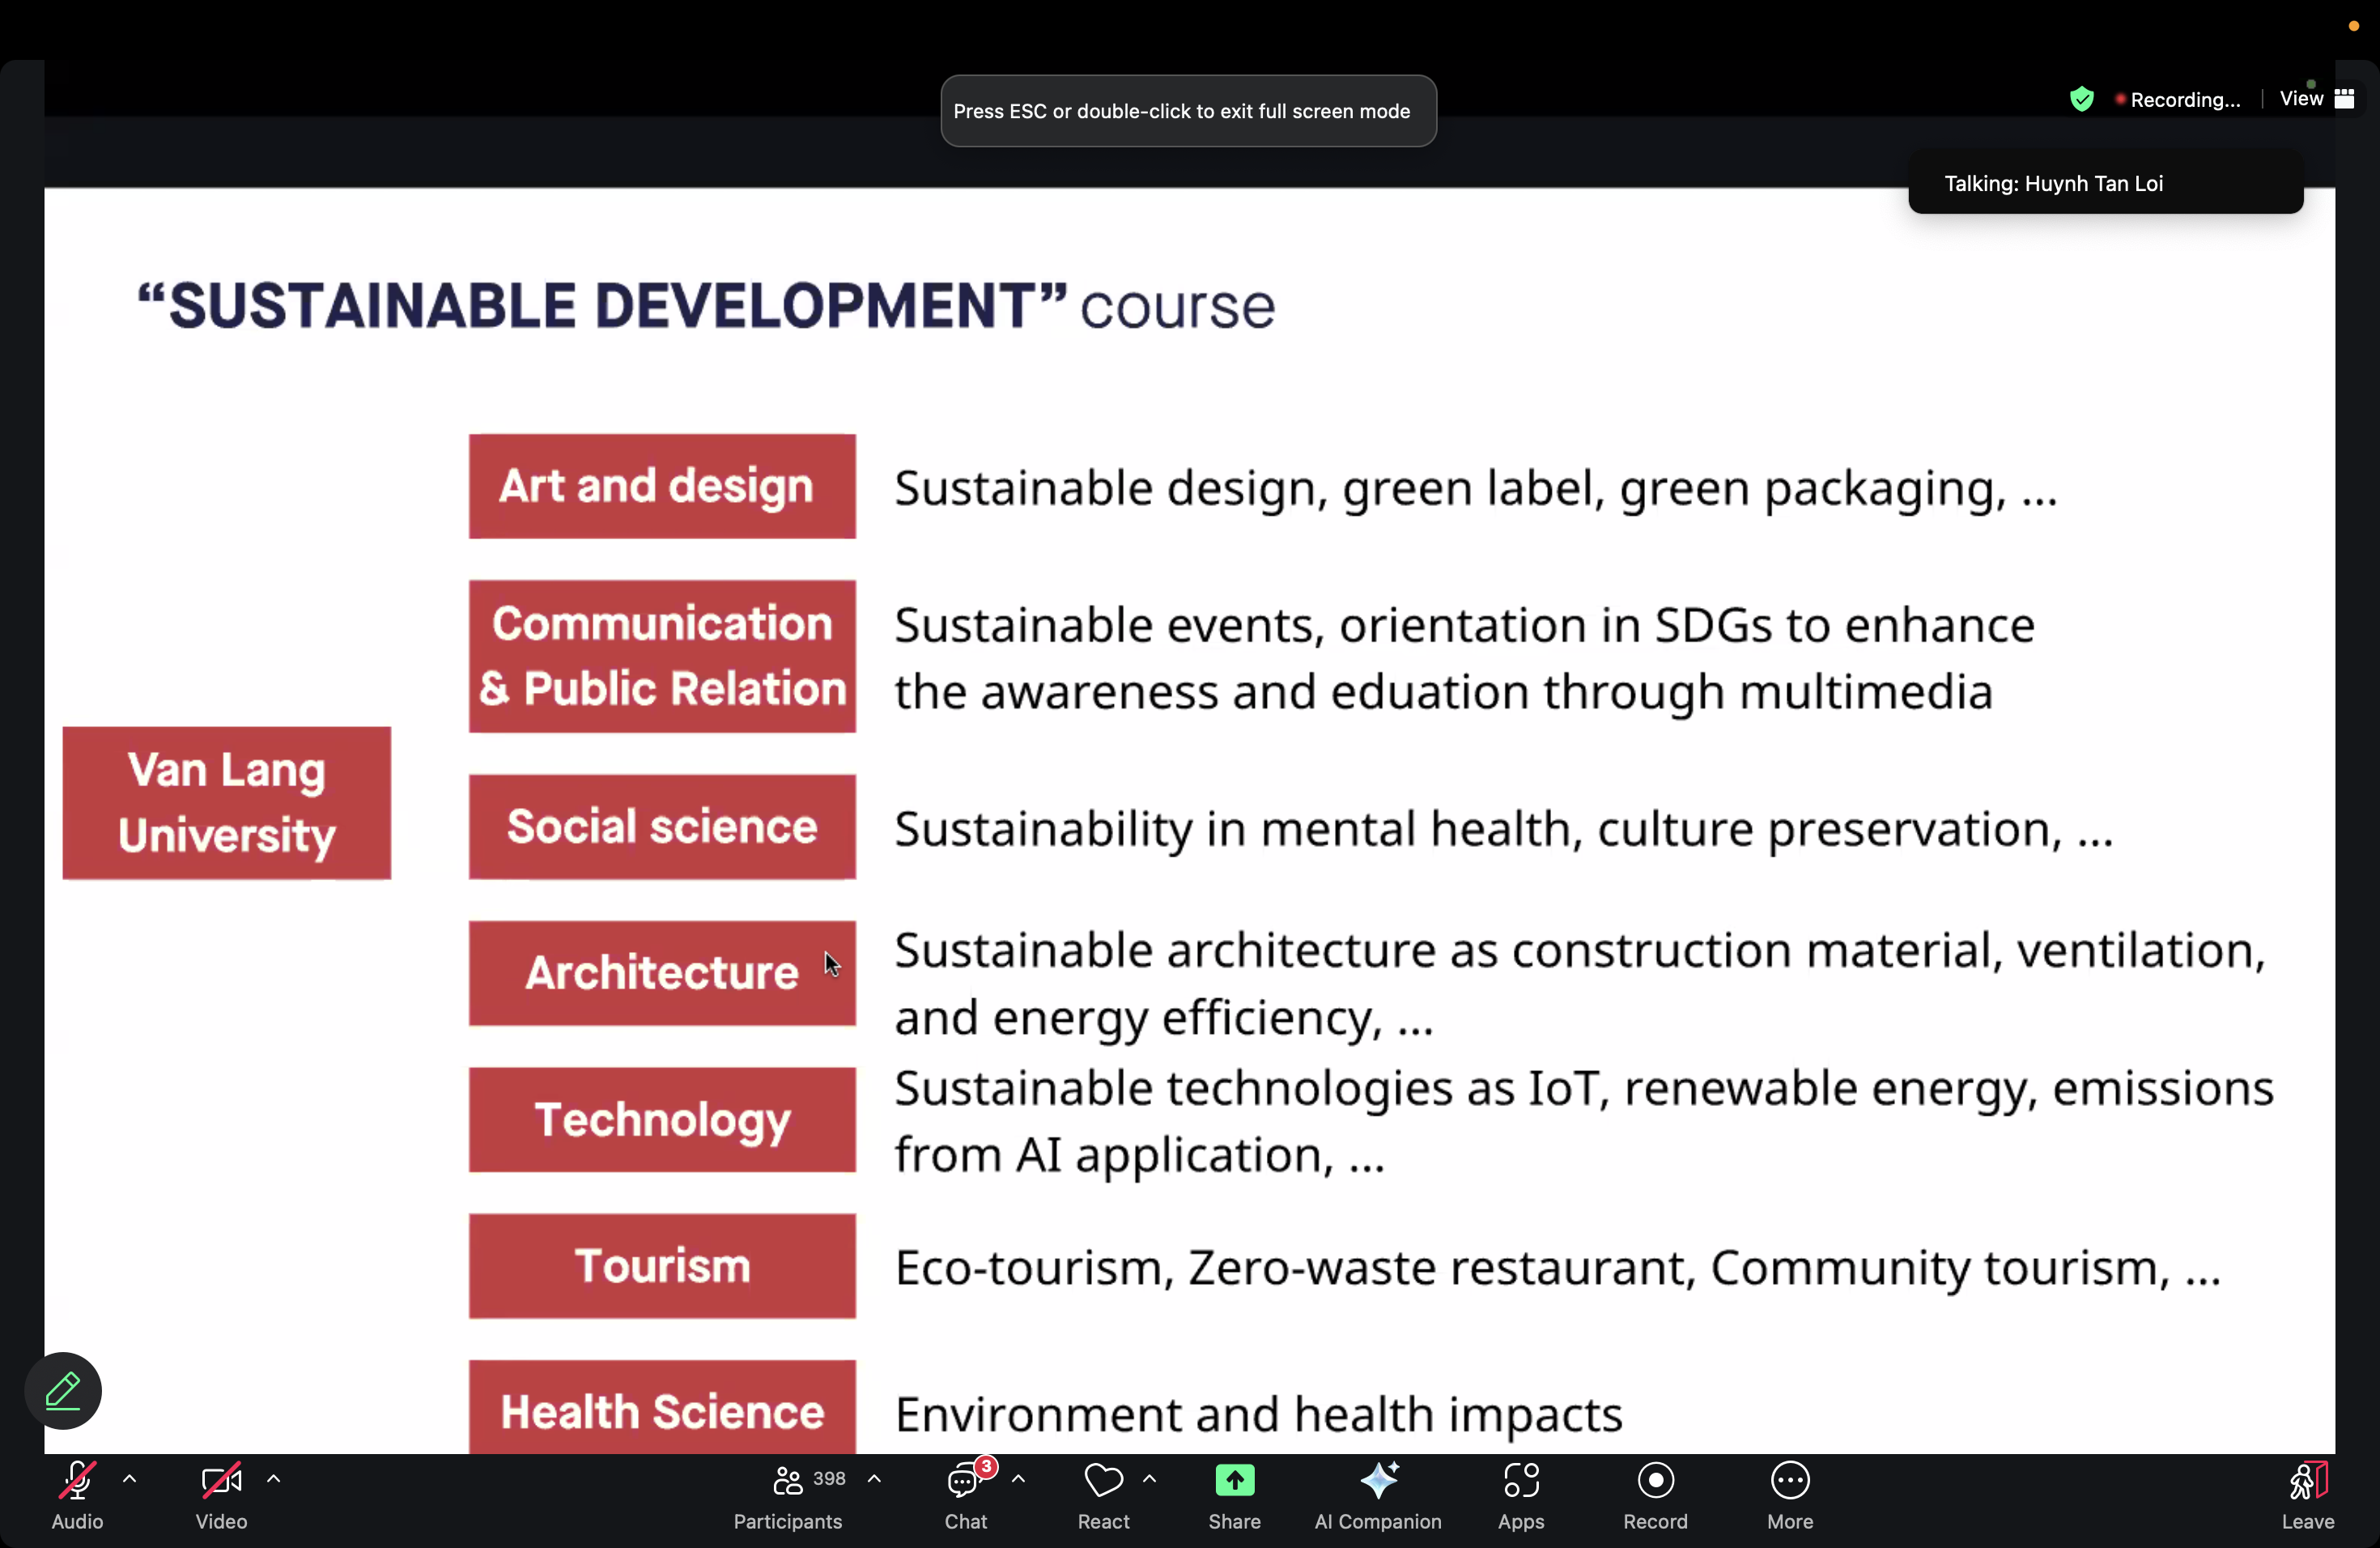Open the Participants panel icon
The width and height of the screenshot is (2380, 1548).
pos(788,1481)
